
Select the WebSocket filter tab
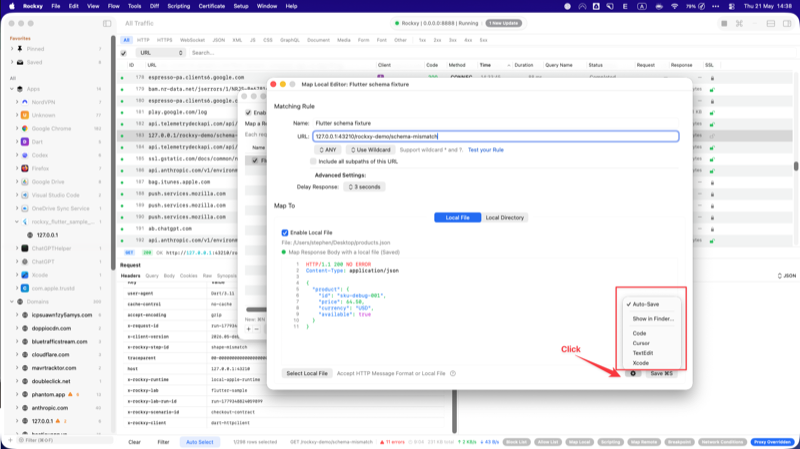[192, 40]
